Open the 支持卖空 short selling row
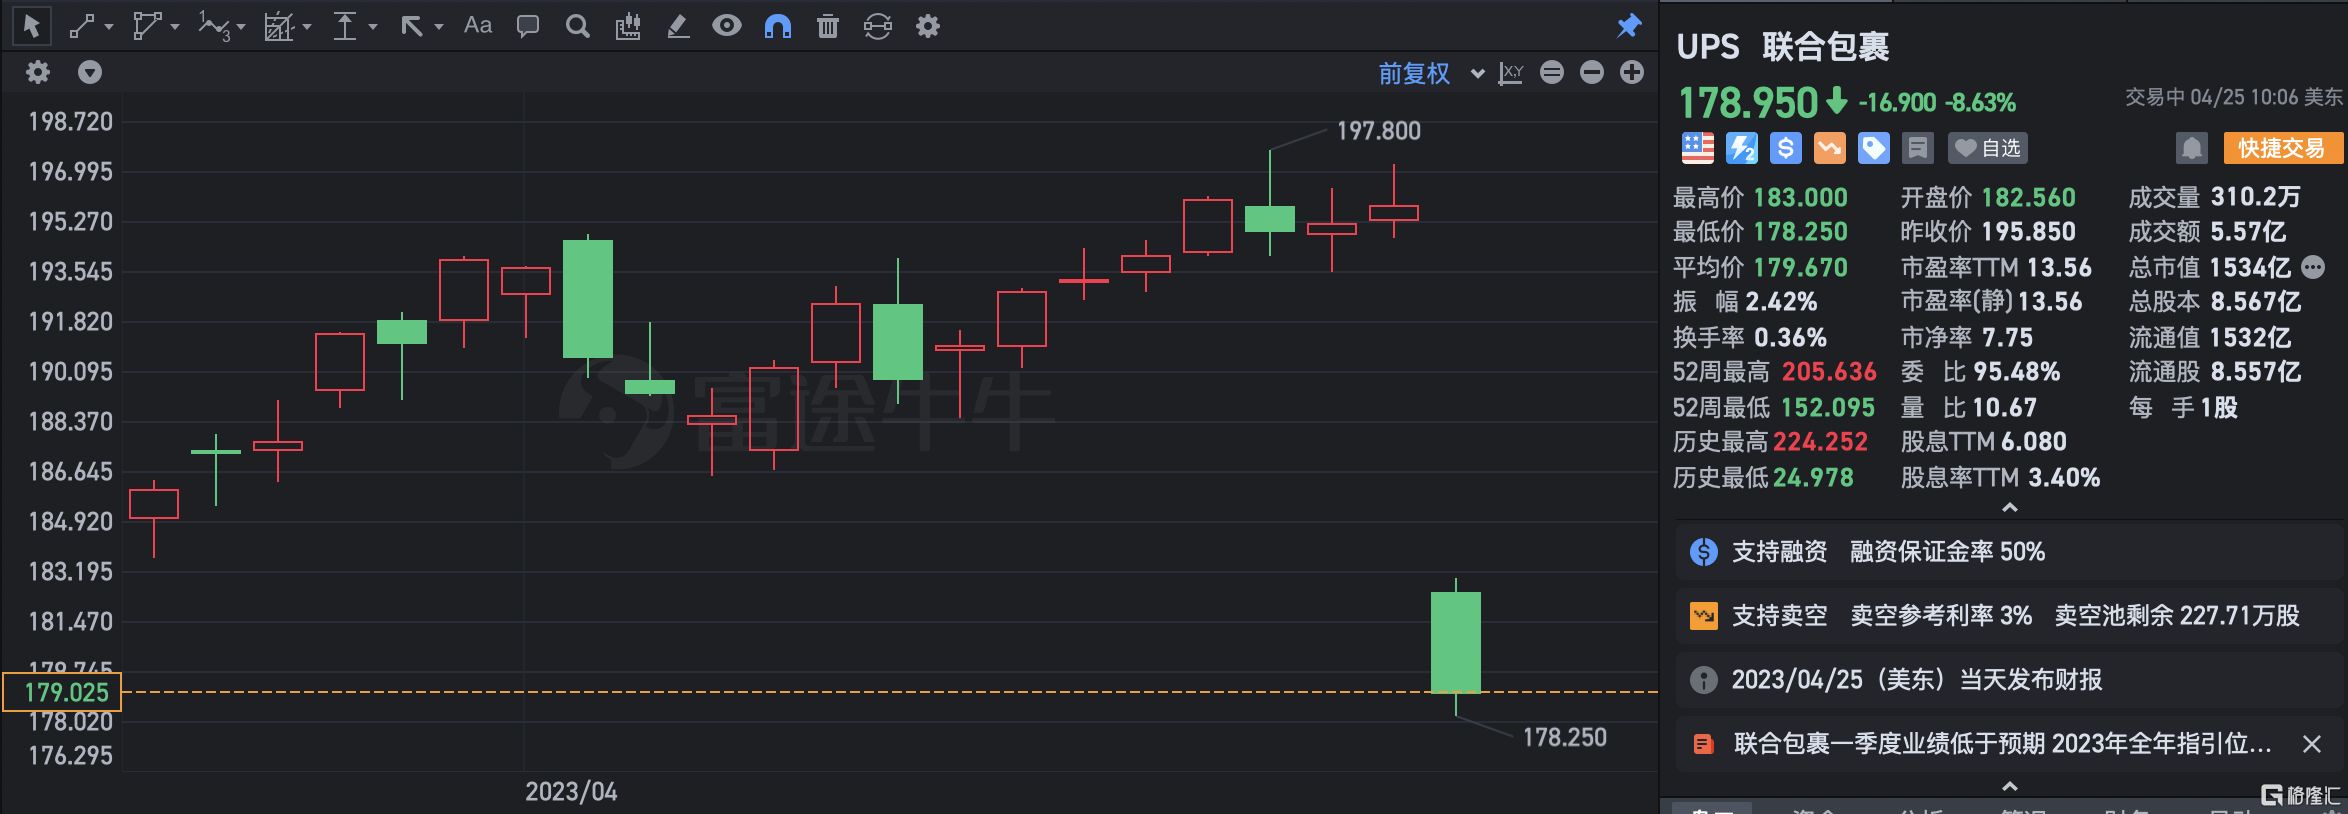Screen dimensions: 2348x814 pyautogui.click(x=2010, y=616)
